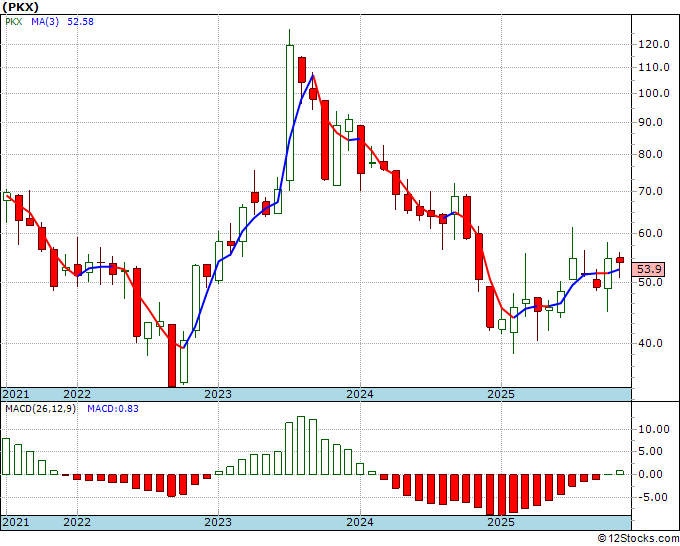Click the (PKX) ticker title
This screenshot has width=680, height=546.
pyautogui.click(x=20, y=7)
